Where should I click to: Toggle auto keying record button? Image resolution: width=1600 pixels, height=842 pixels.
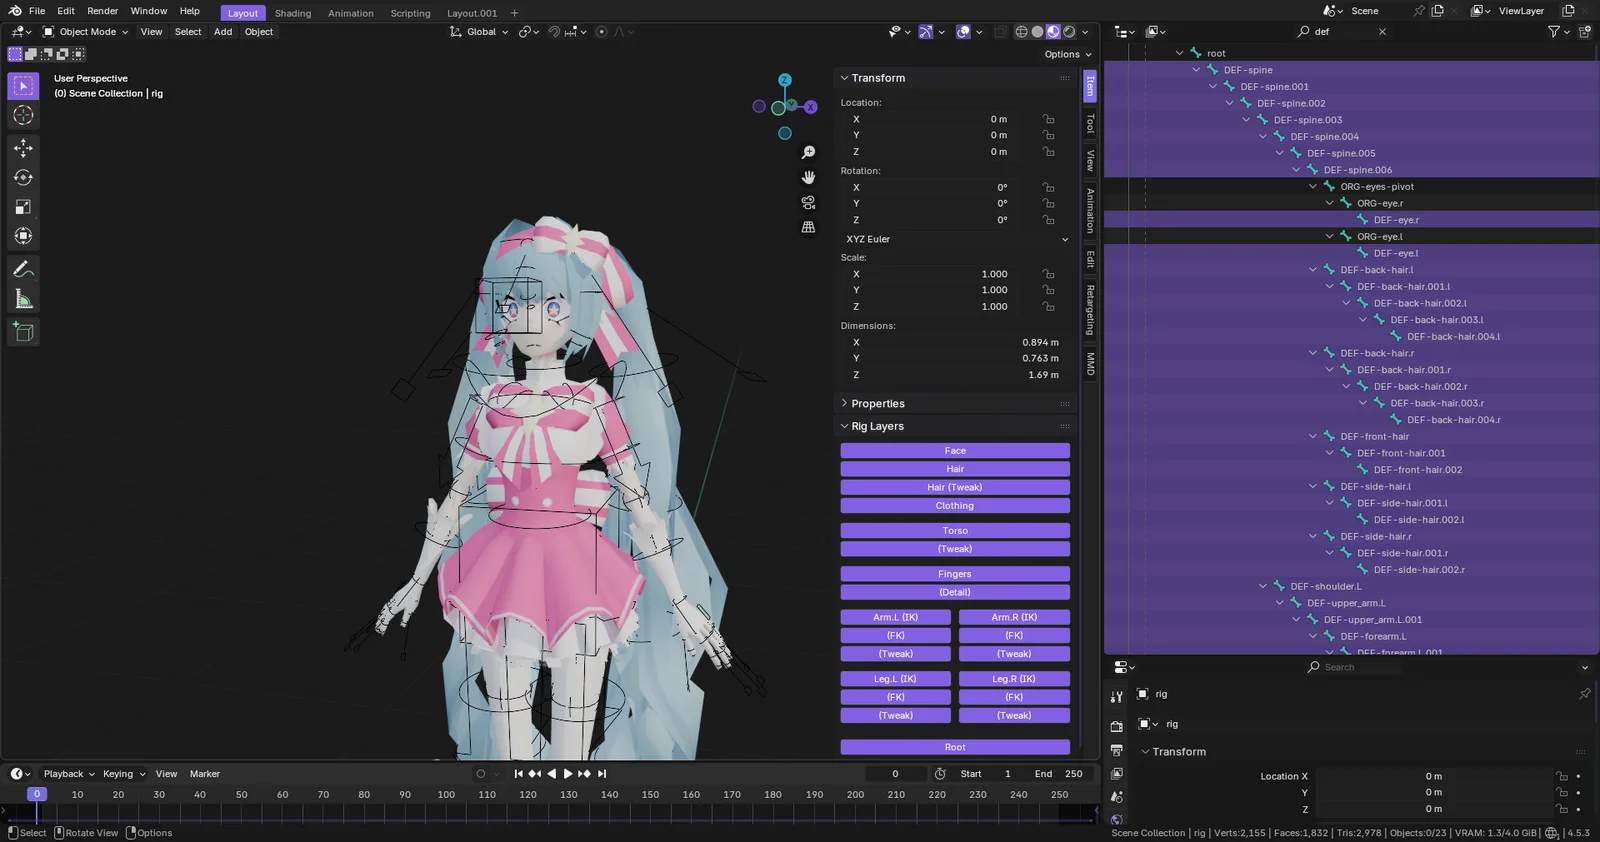click(x=481, y=774)
